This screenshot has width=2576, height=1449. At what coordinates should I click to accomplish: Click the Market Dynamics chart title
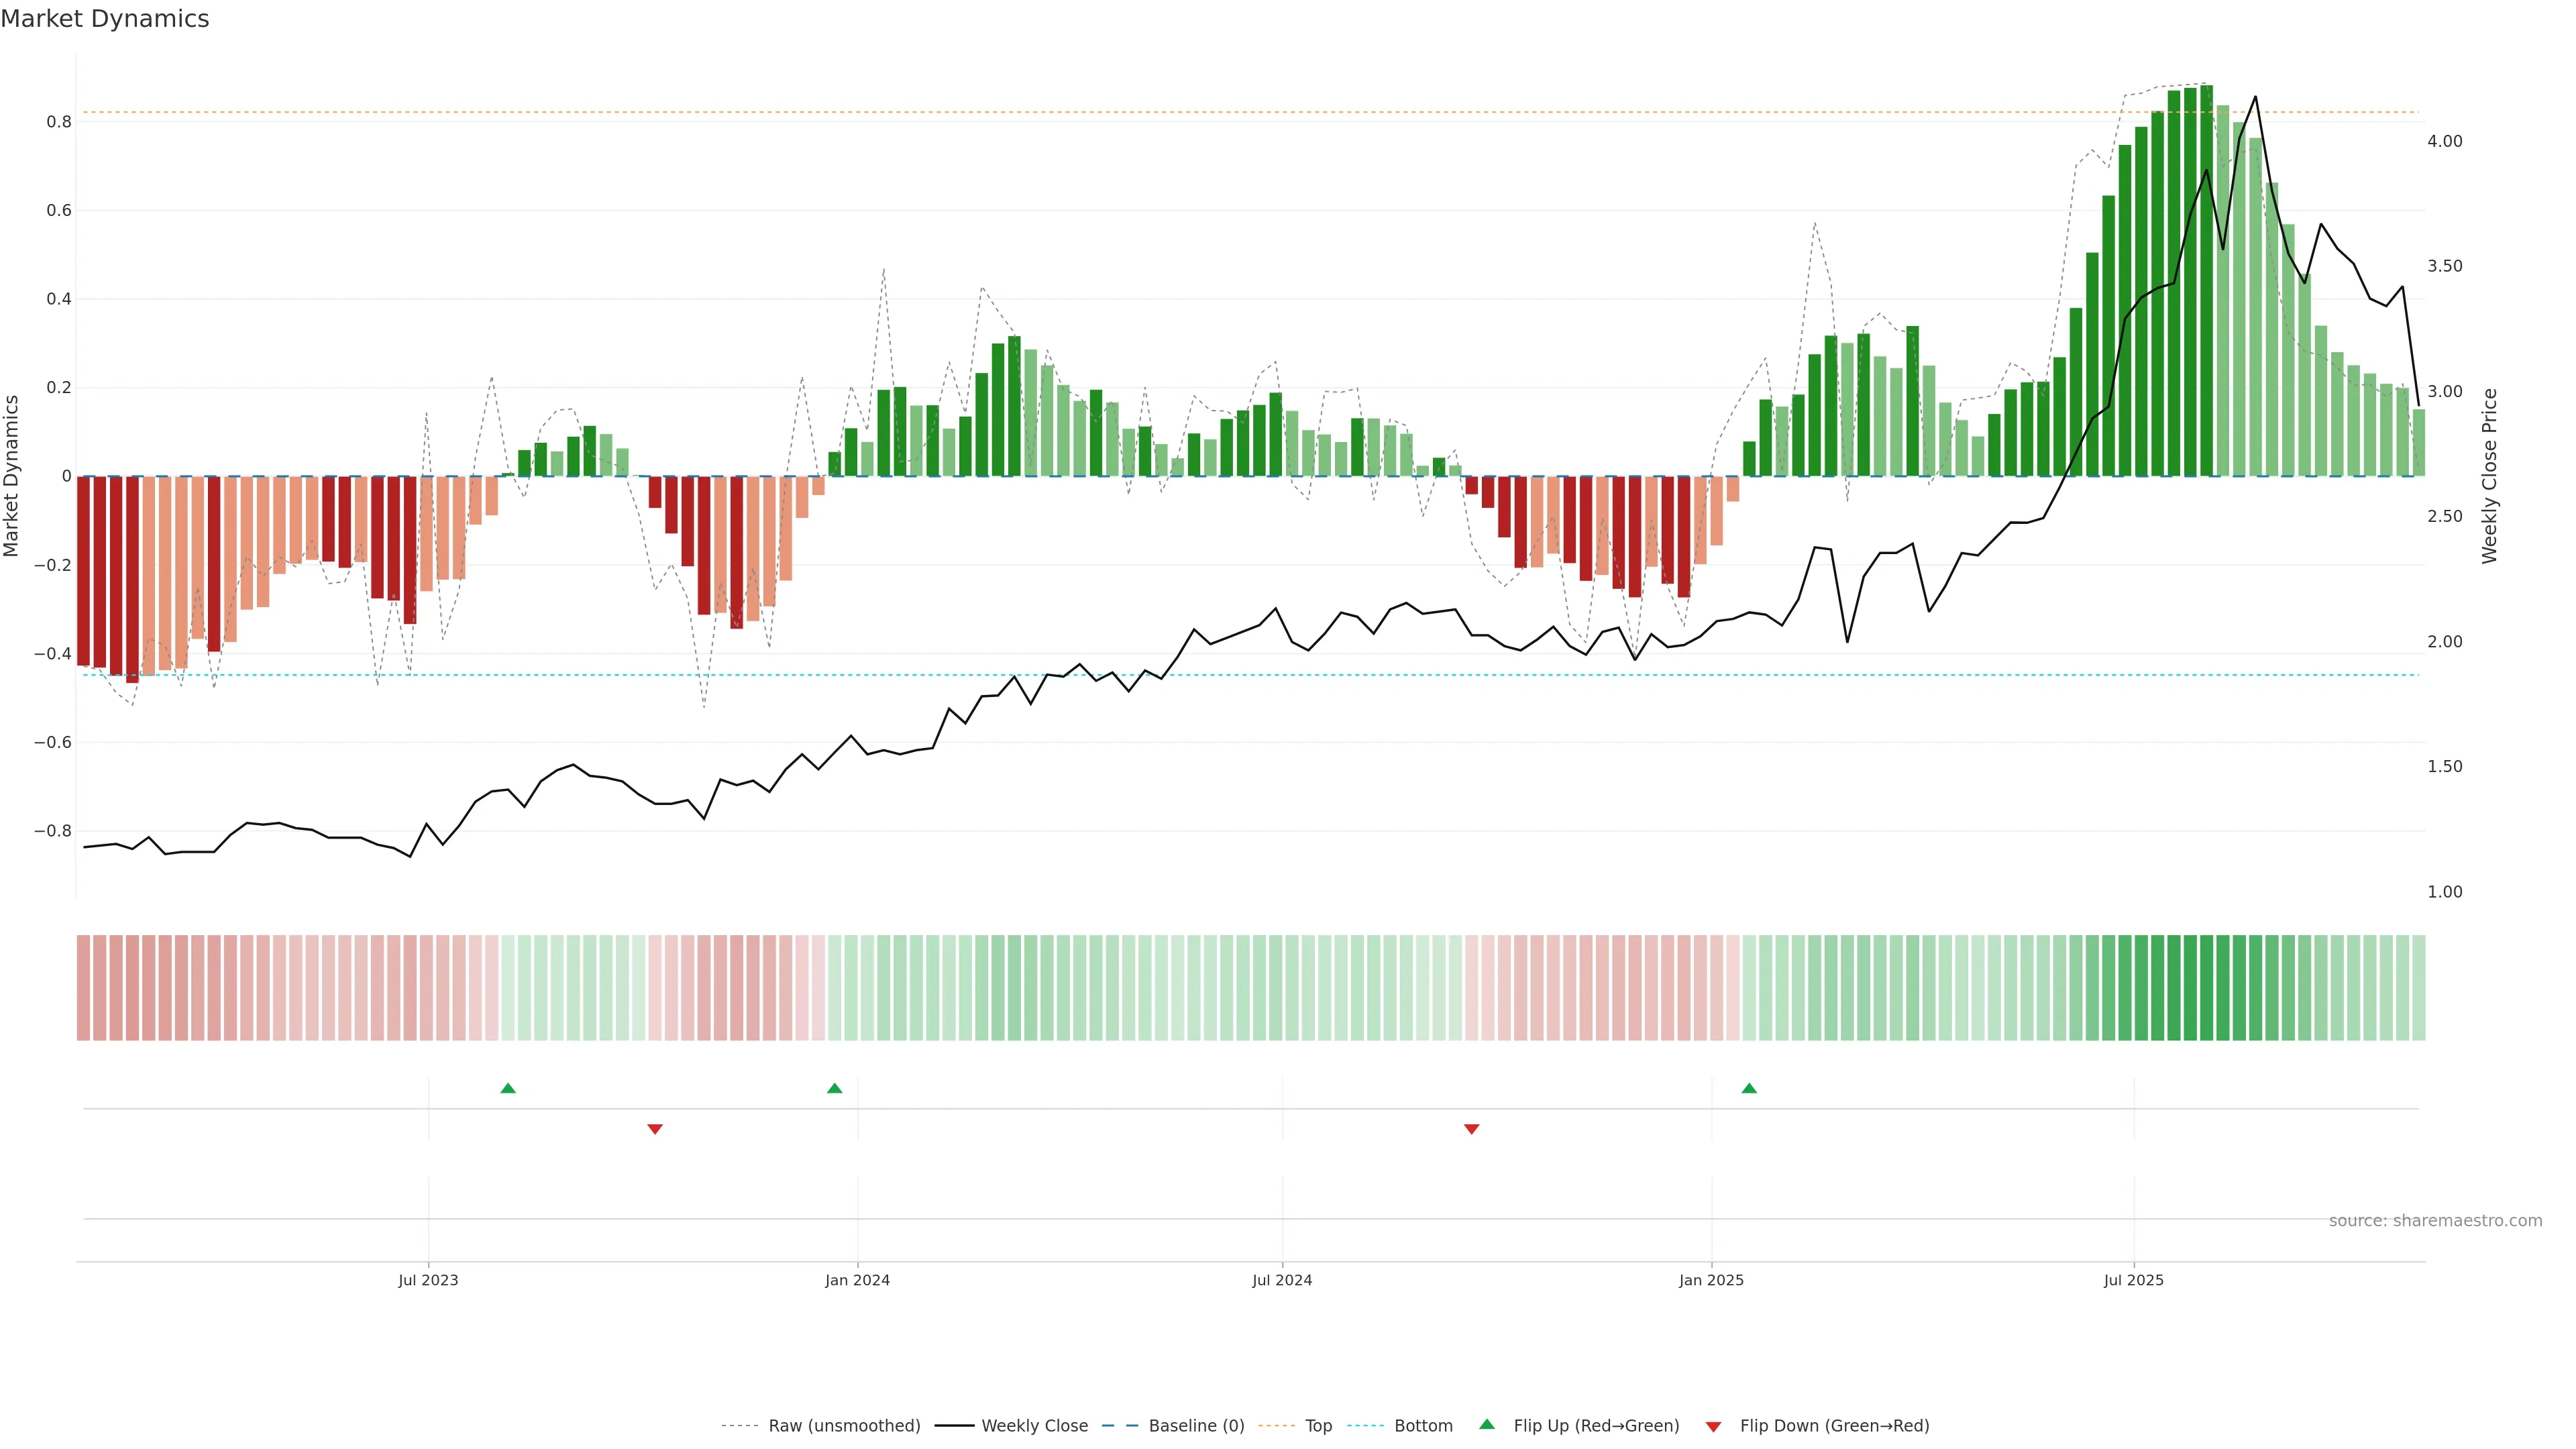point(105,19)
